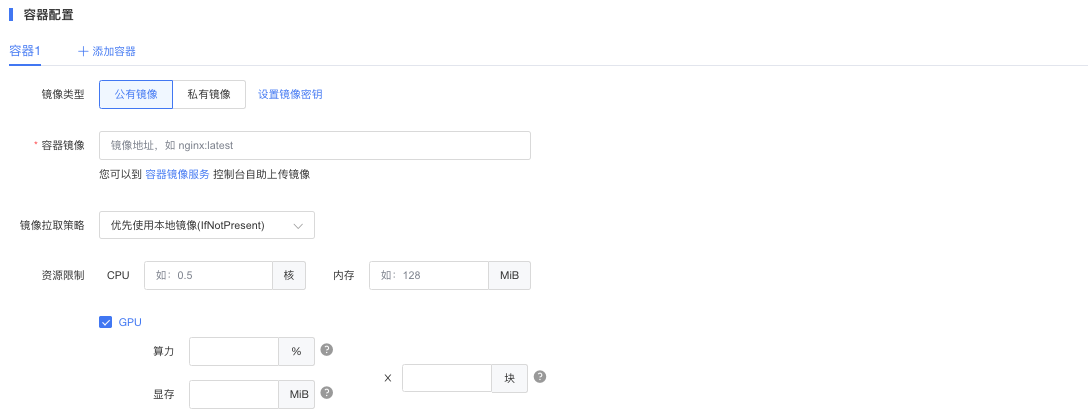Select the 私有镜像 image type
Viewport: 1088px width, 418px height.
click(209, 94)
